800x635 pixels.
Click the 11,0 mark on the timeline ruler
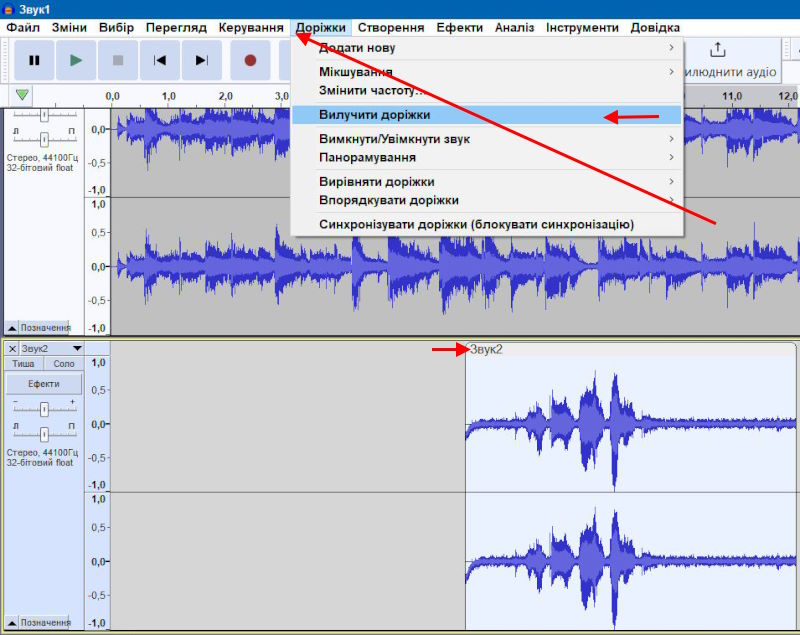pos(732,96)
